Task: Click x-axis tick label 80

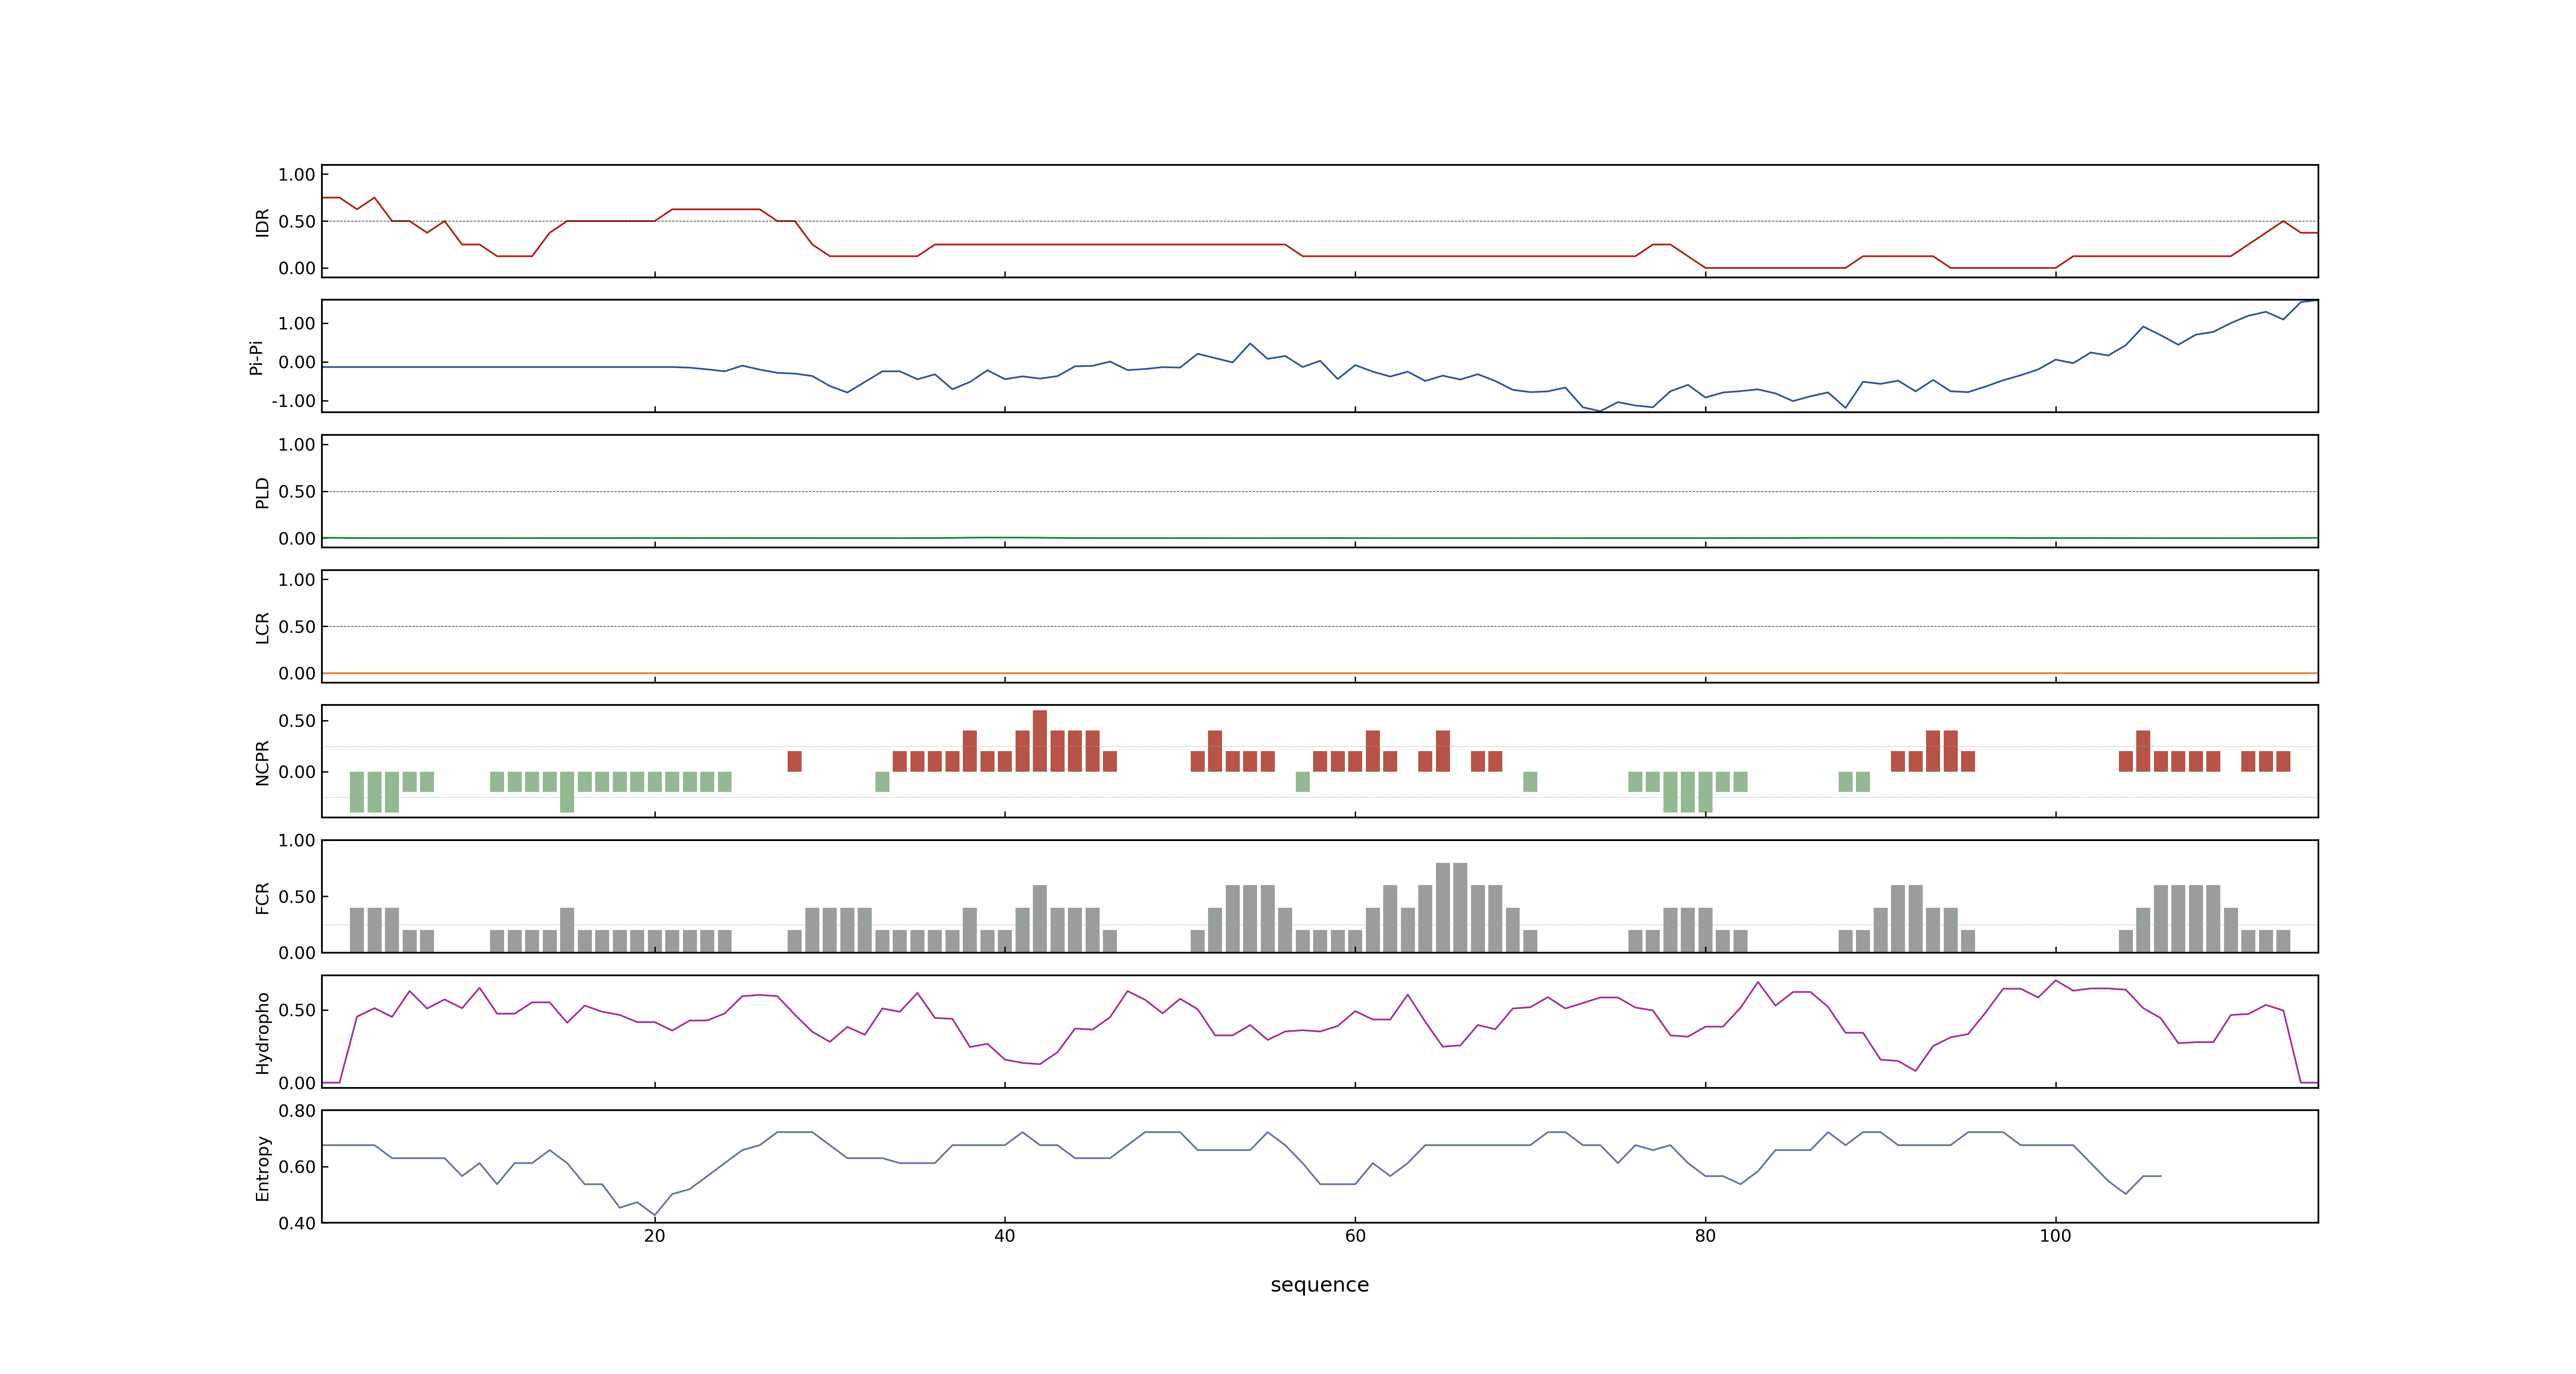Action: 1705,1236
